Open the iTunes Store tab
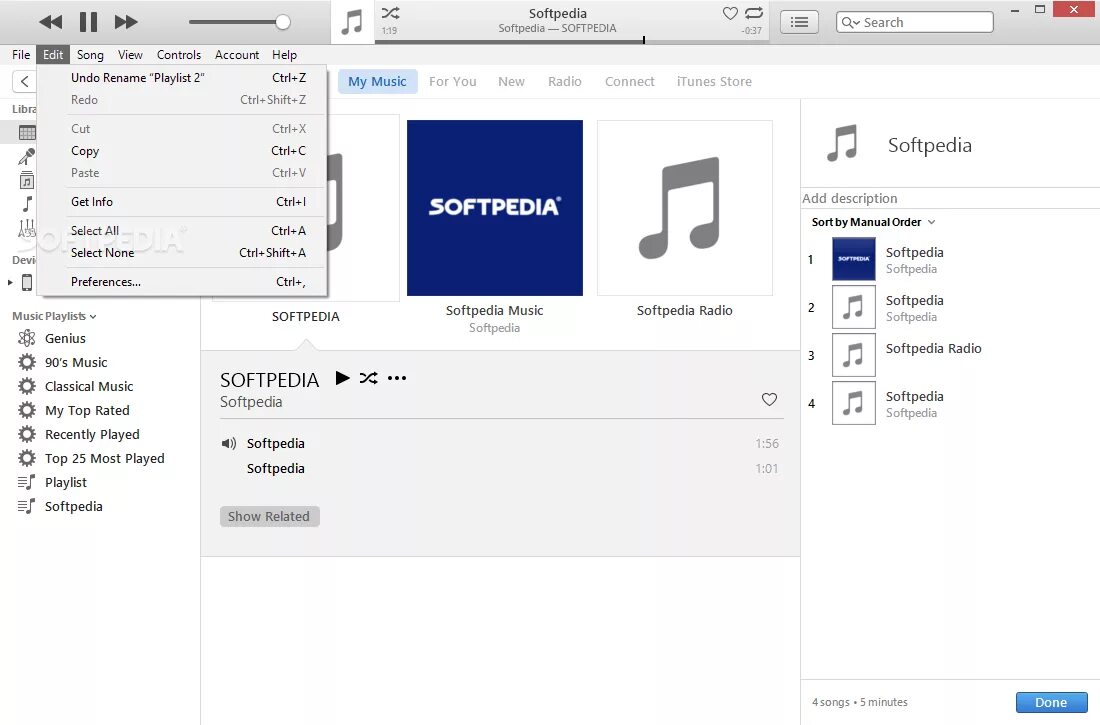 (714, 81)
